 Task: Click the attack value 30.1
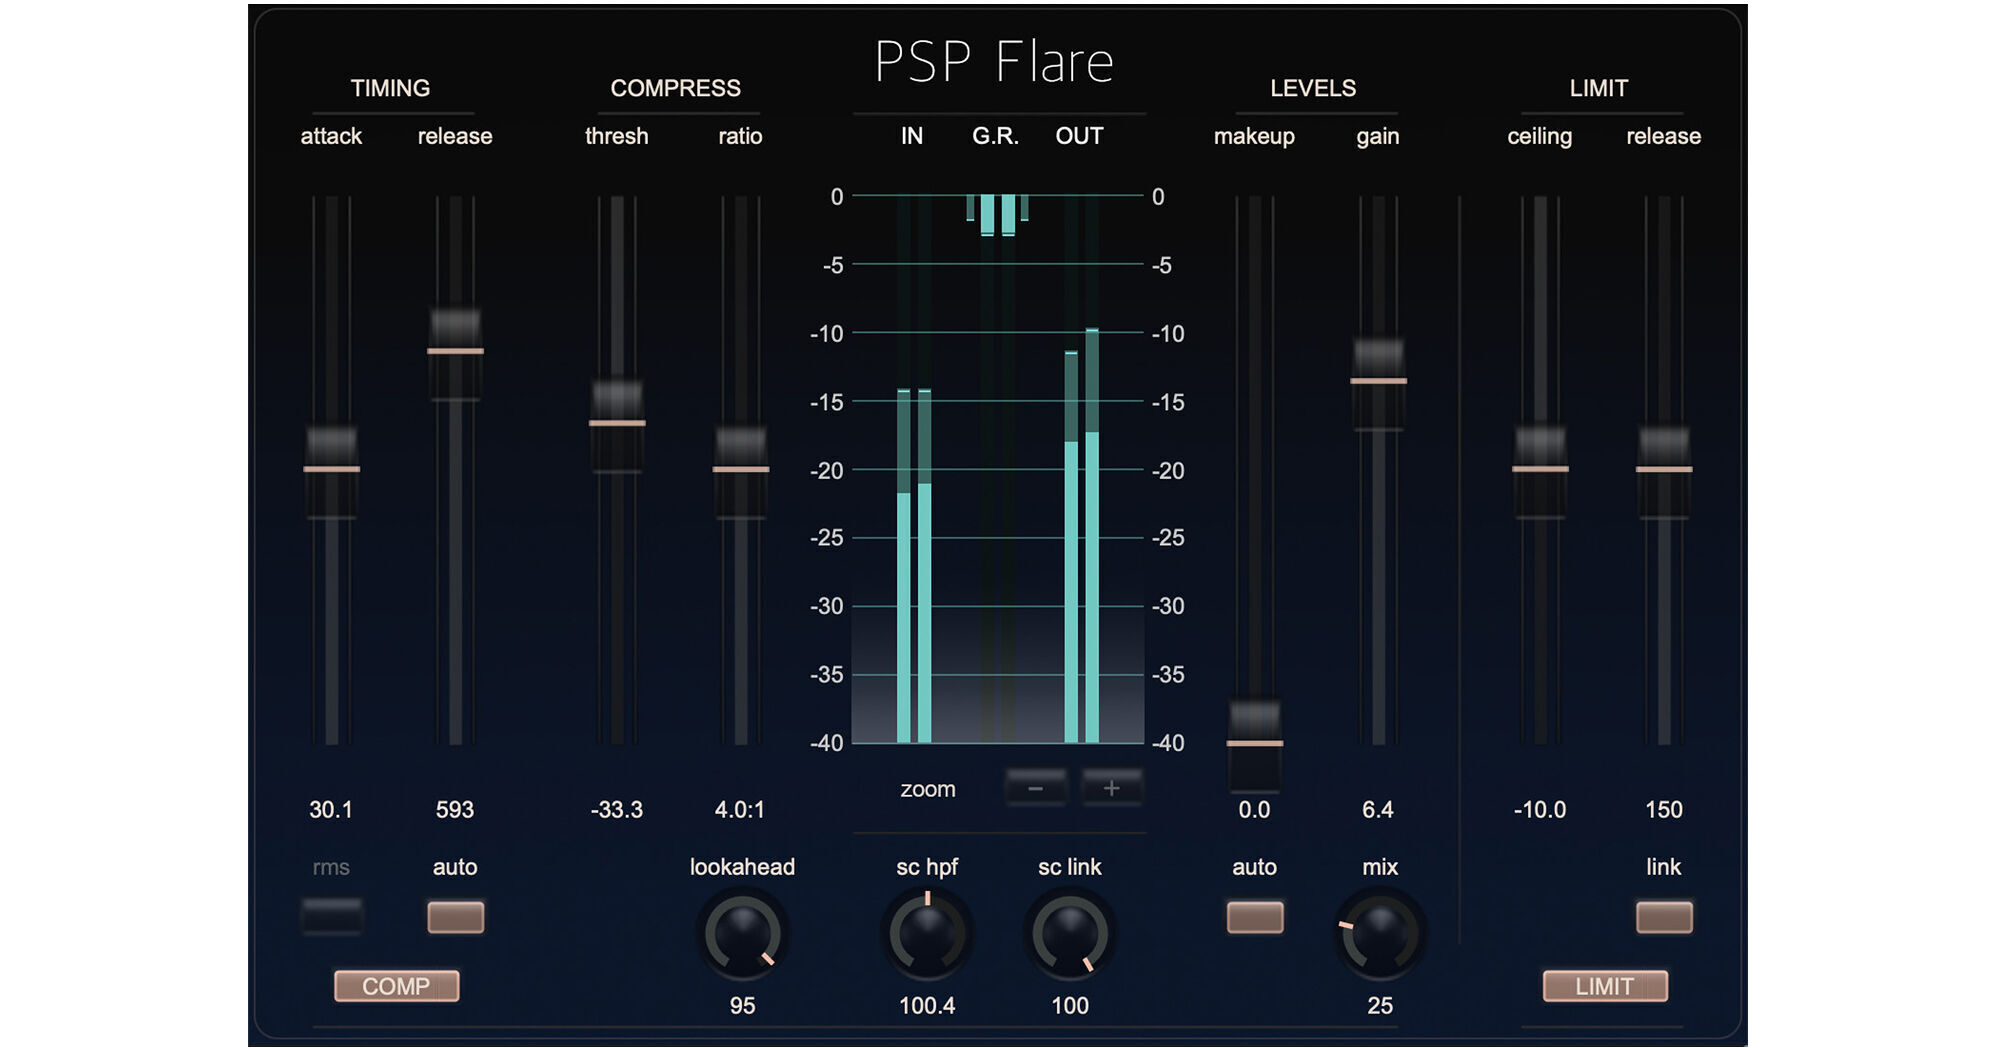[x=331, y=809]
